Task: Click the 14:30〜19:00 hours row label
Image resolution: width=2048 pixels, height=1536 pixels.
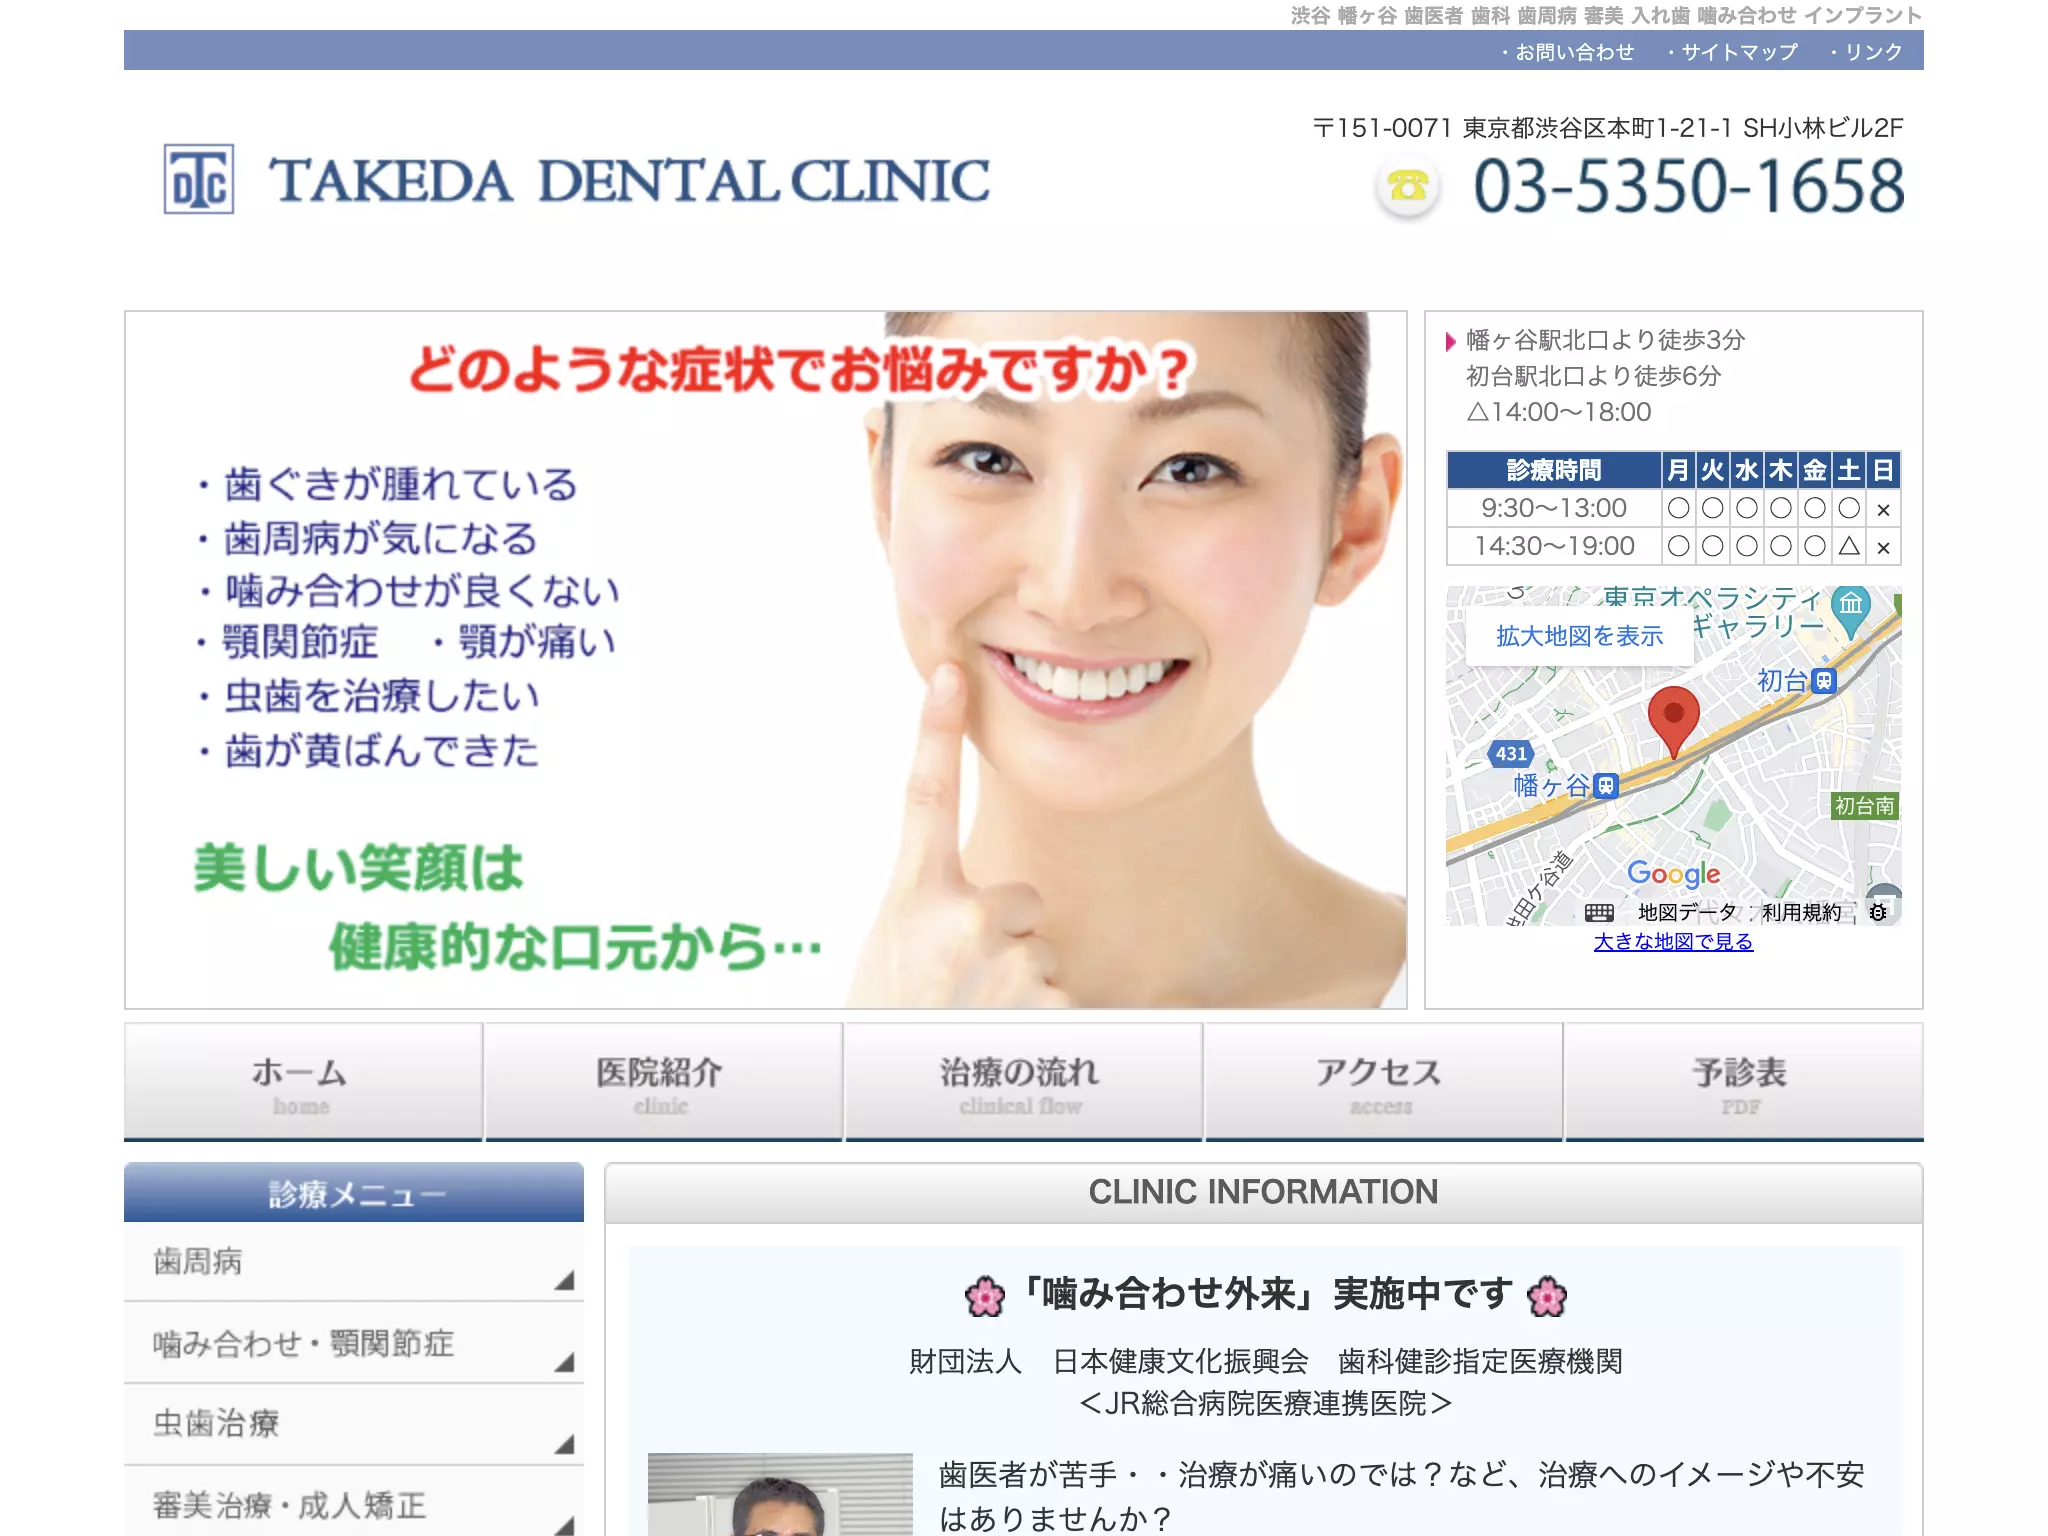Action: click(1554, 546)
